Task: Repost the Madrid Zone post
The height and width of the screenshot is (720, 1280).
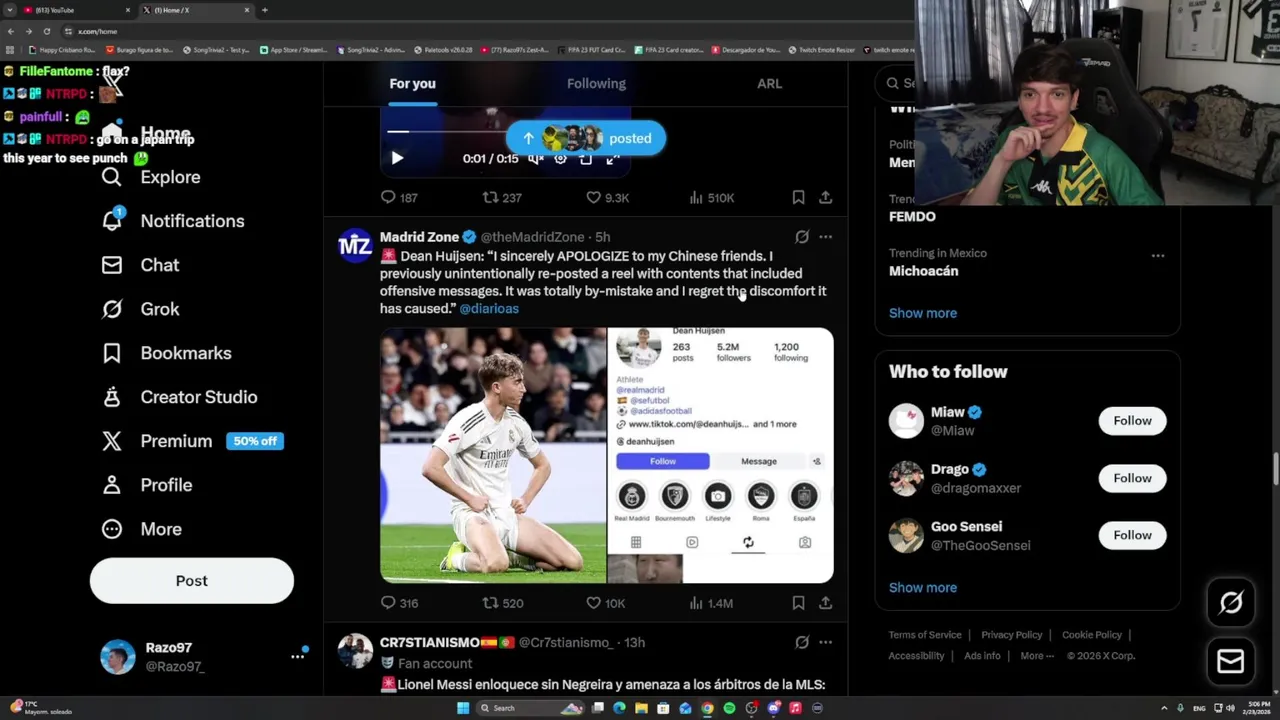Action: pyautogui.click(x=502, y=603)
